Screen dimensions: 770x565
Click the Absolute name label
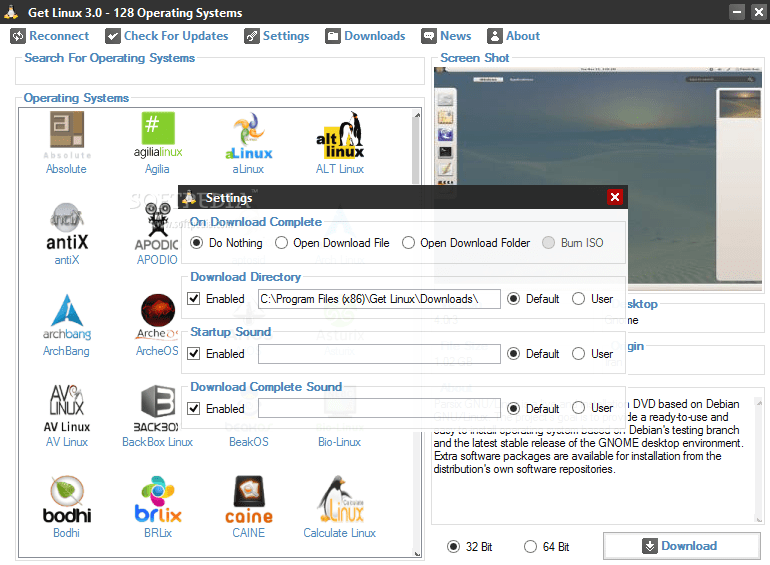pyautogui.click(x=66, y=169)
